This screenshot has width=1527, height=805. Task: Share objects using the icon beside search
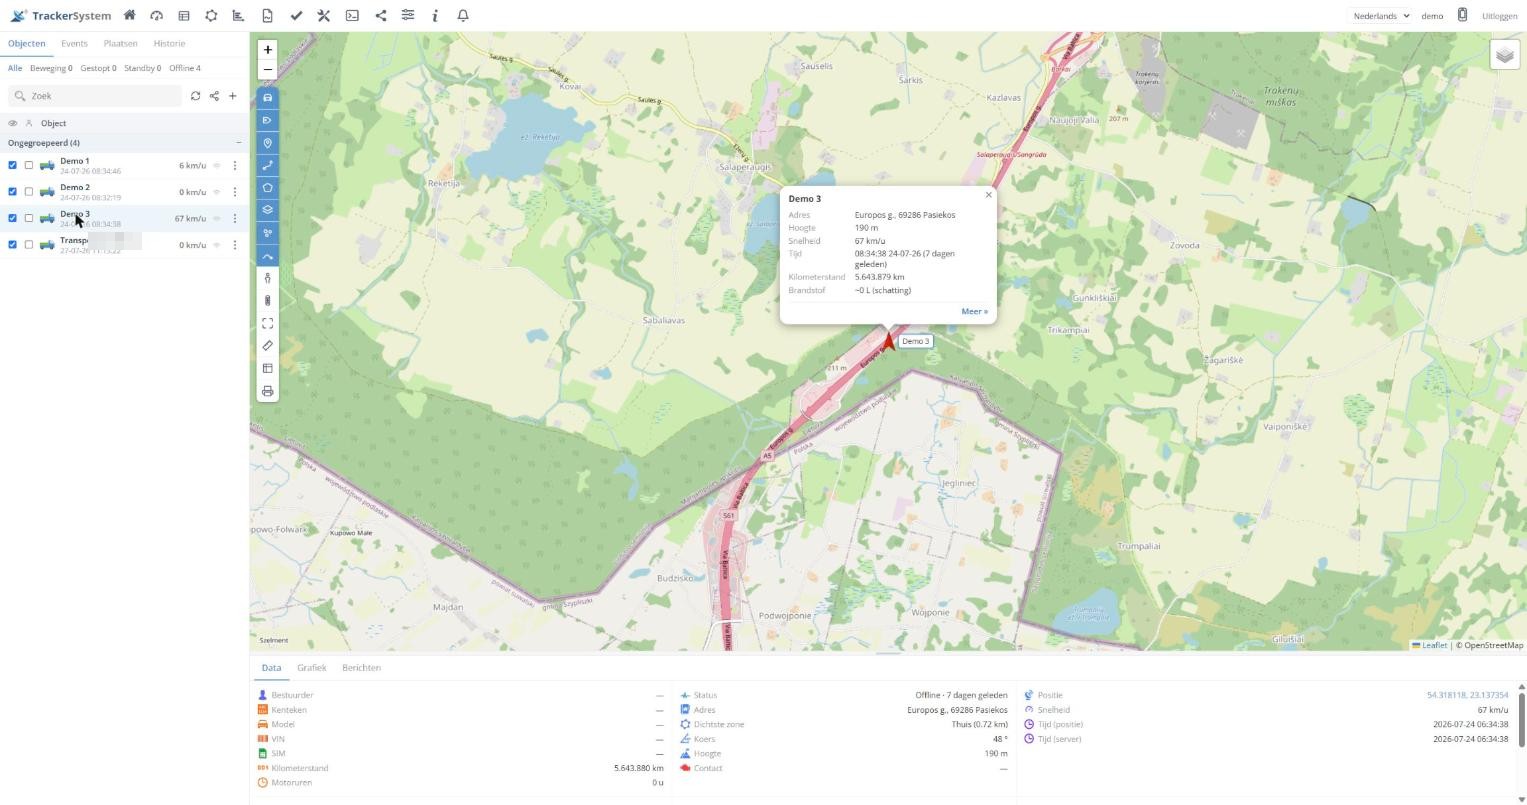pos(214,96)
